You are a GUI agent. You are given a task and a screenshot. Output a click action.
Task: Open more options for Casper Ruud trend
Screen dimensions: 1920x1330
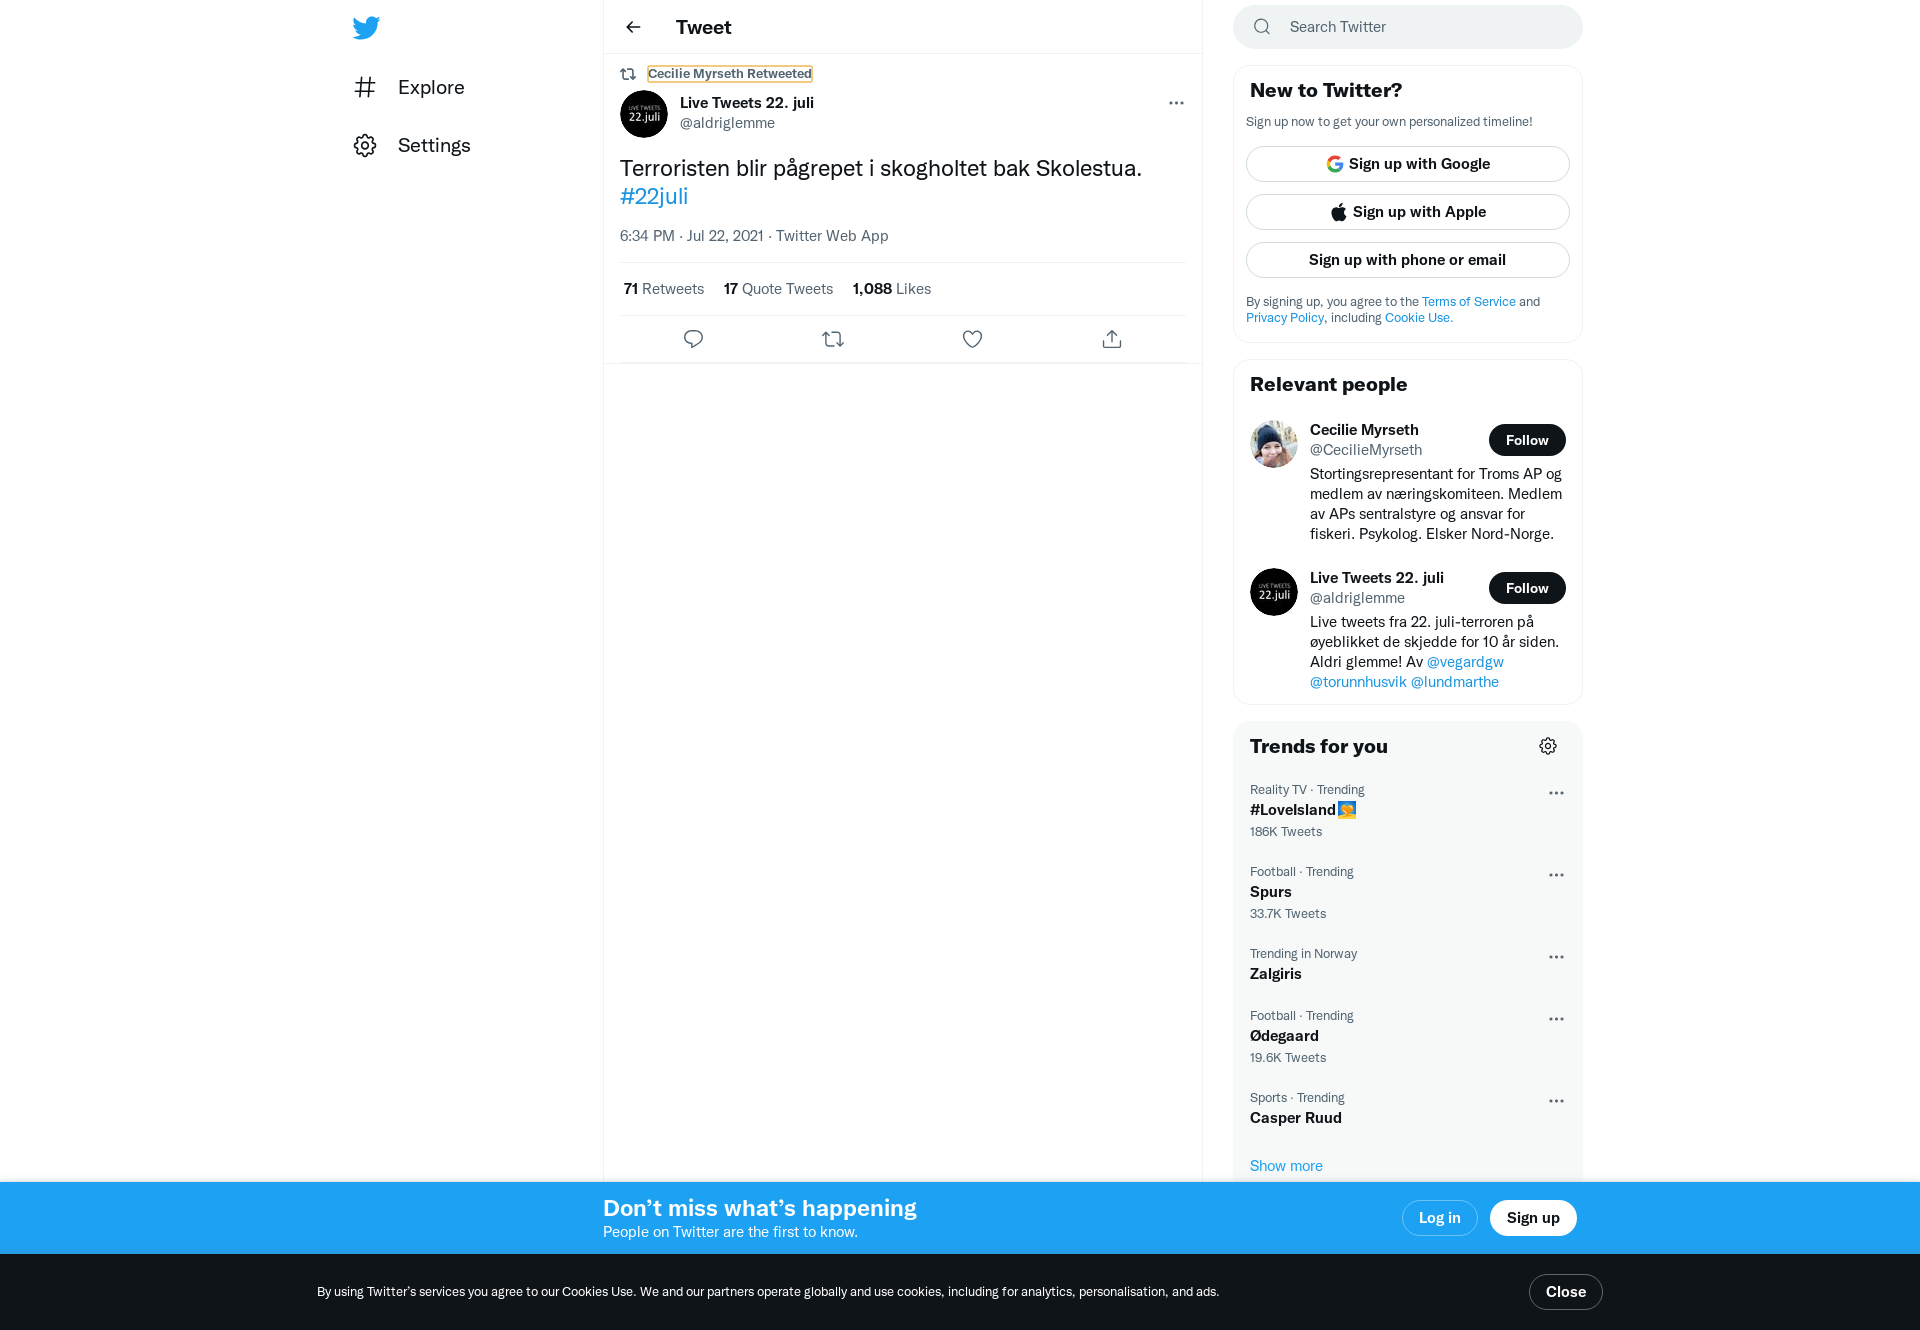point(1556,1101)
